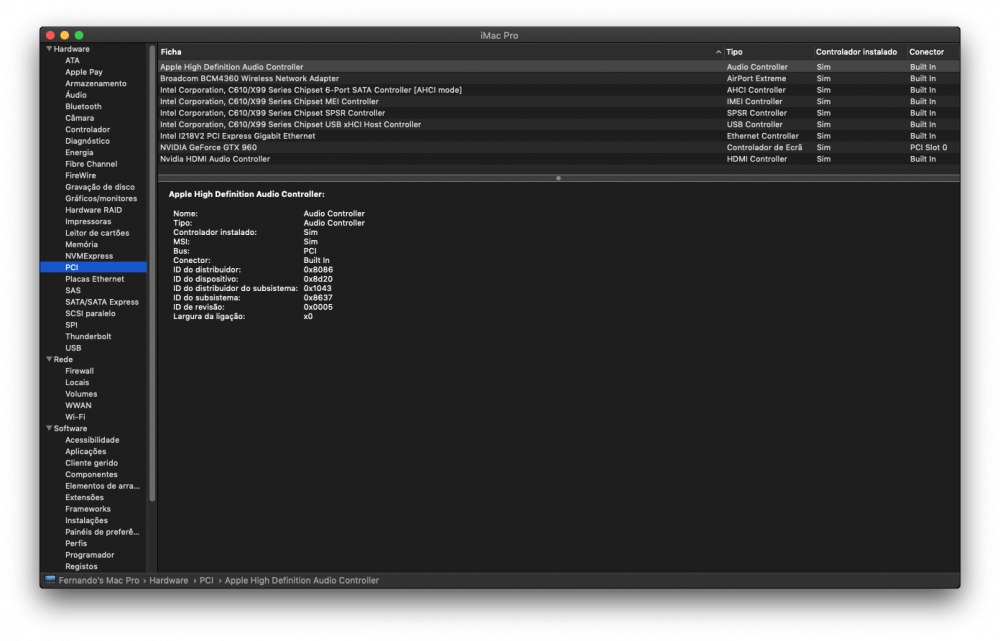Click Fernando's Mac Pro in path bar

pyautogui.click(x=99, y=580)
